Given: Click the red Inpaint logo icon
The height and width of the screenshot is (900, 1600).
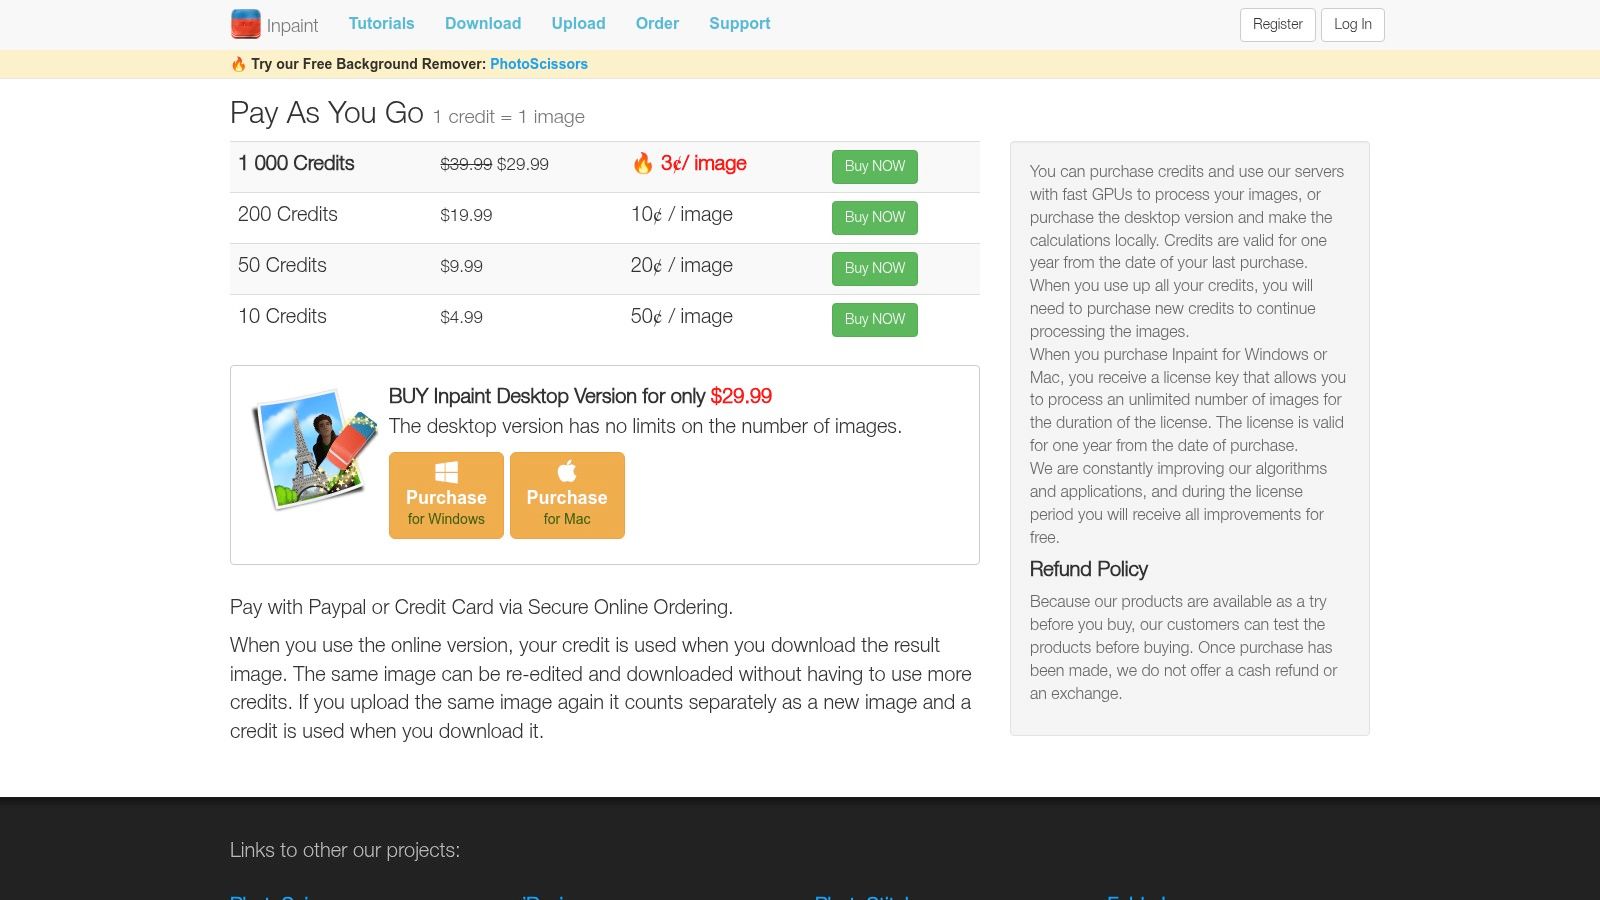Looking at the screenshot, I should coord(245,24).
